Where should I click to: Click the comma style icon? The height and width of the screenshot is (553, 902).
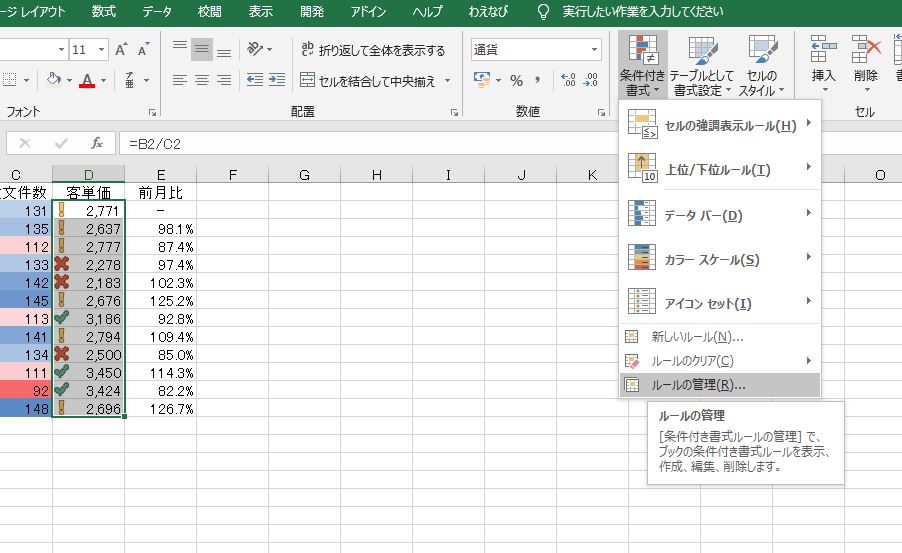(537, 81)
